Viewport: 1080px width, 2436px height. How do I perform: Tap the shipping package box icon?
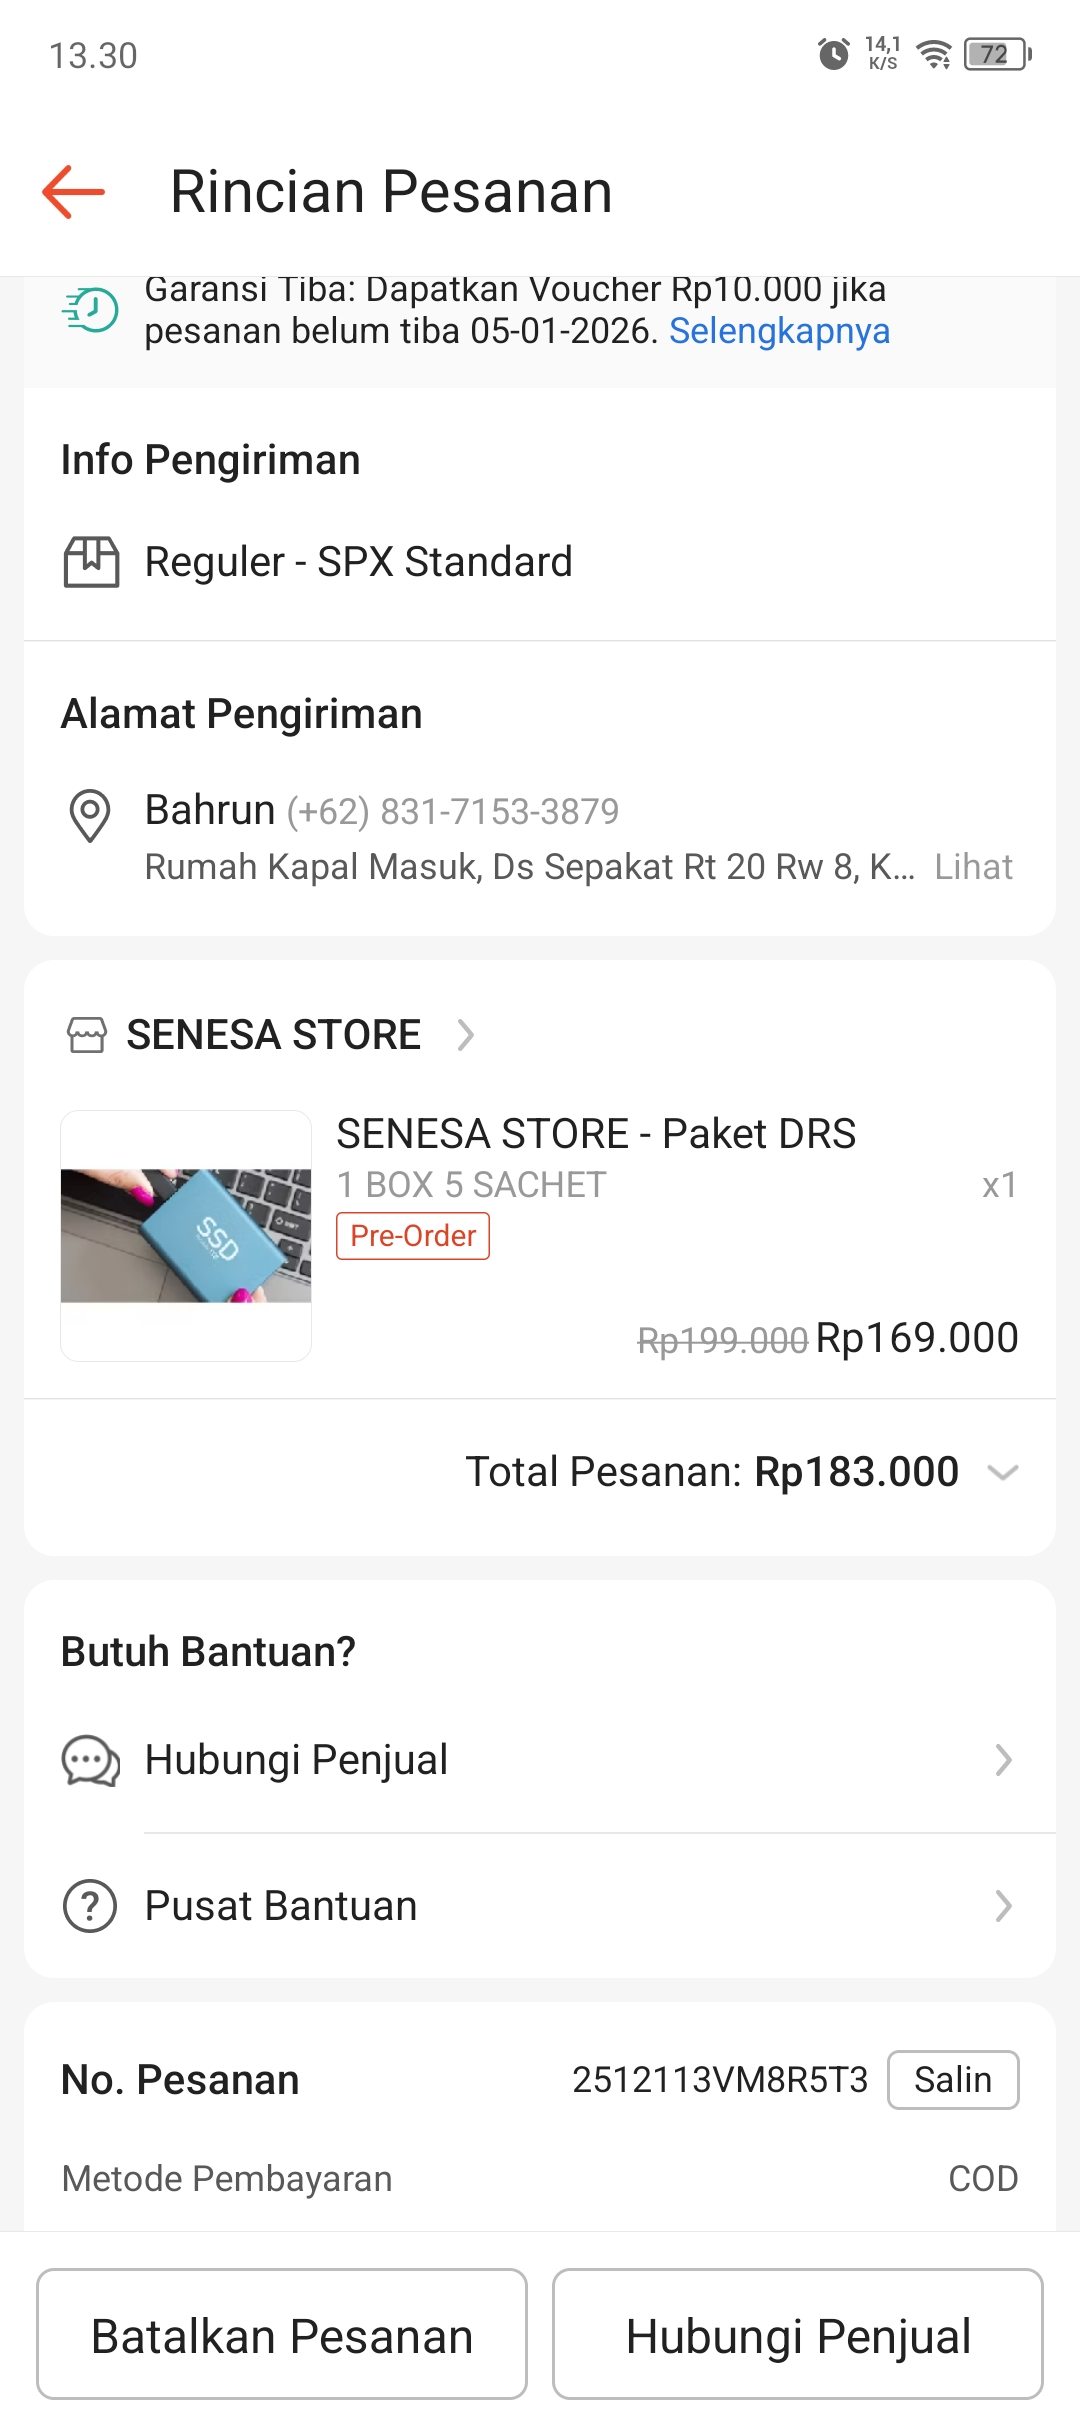(x=91, y=562)
